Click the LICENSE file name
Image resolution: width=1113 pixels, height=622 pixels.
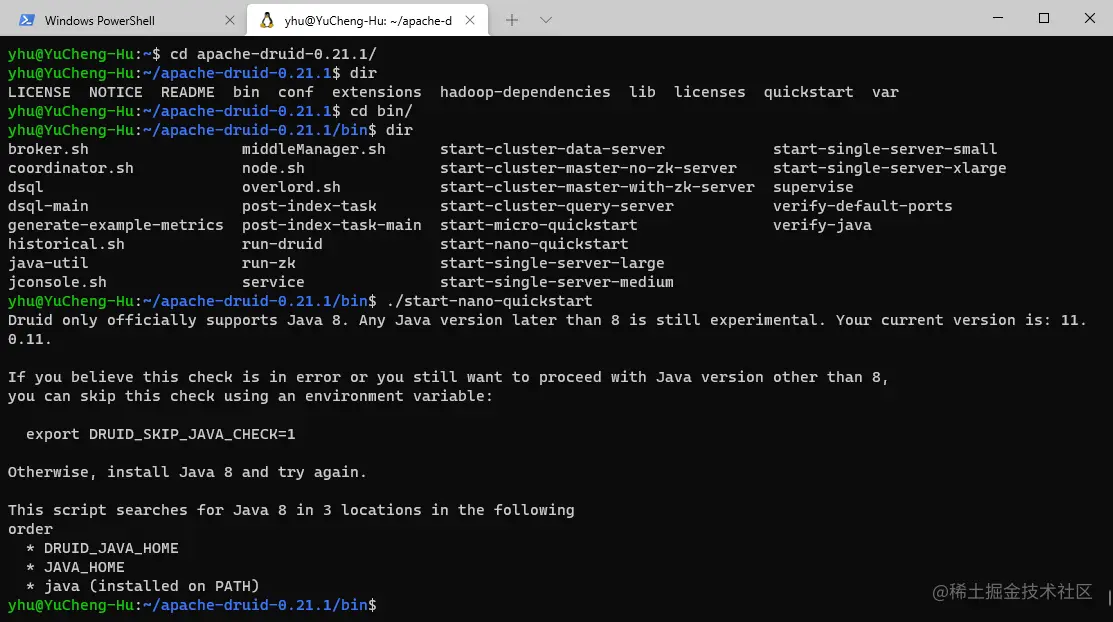click(39, 92)
